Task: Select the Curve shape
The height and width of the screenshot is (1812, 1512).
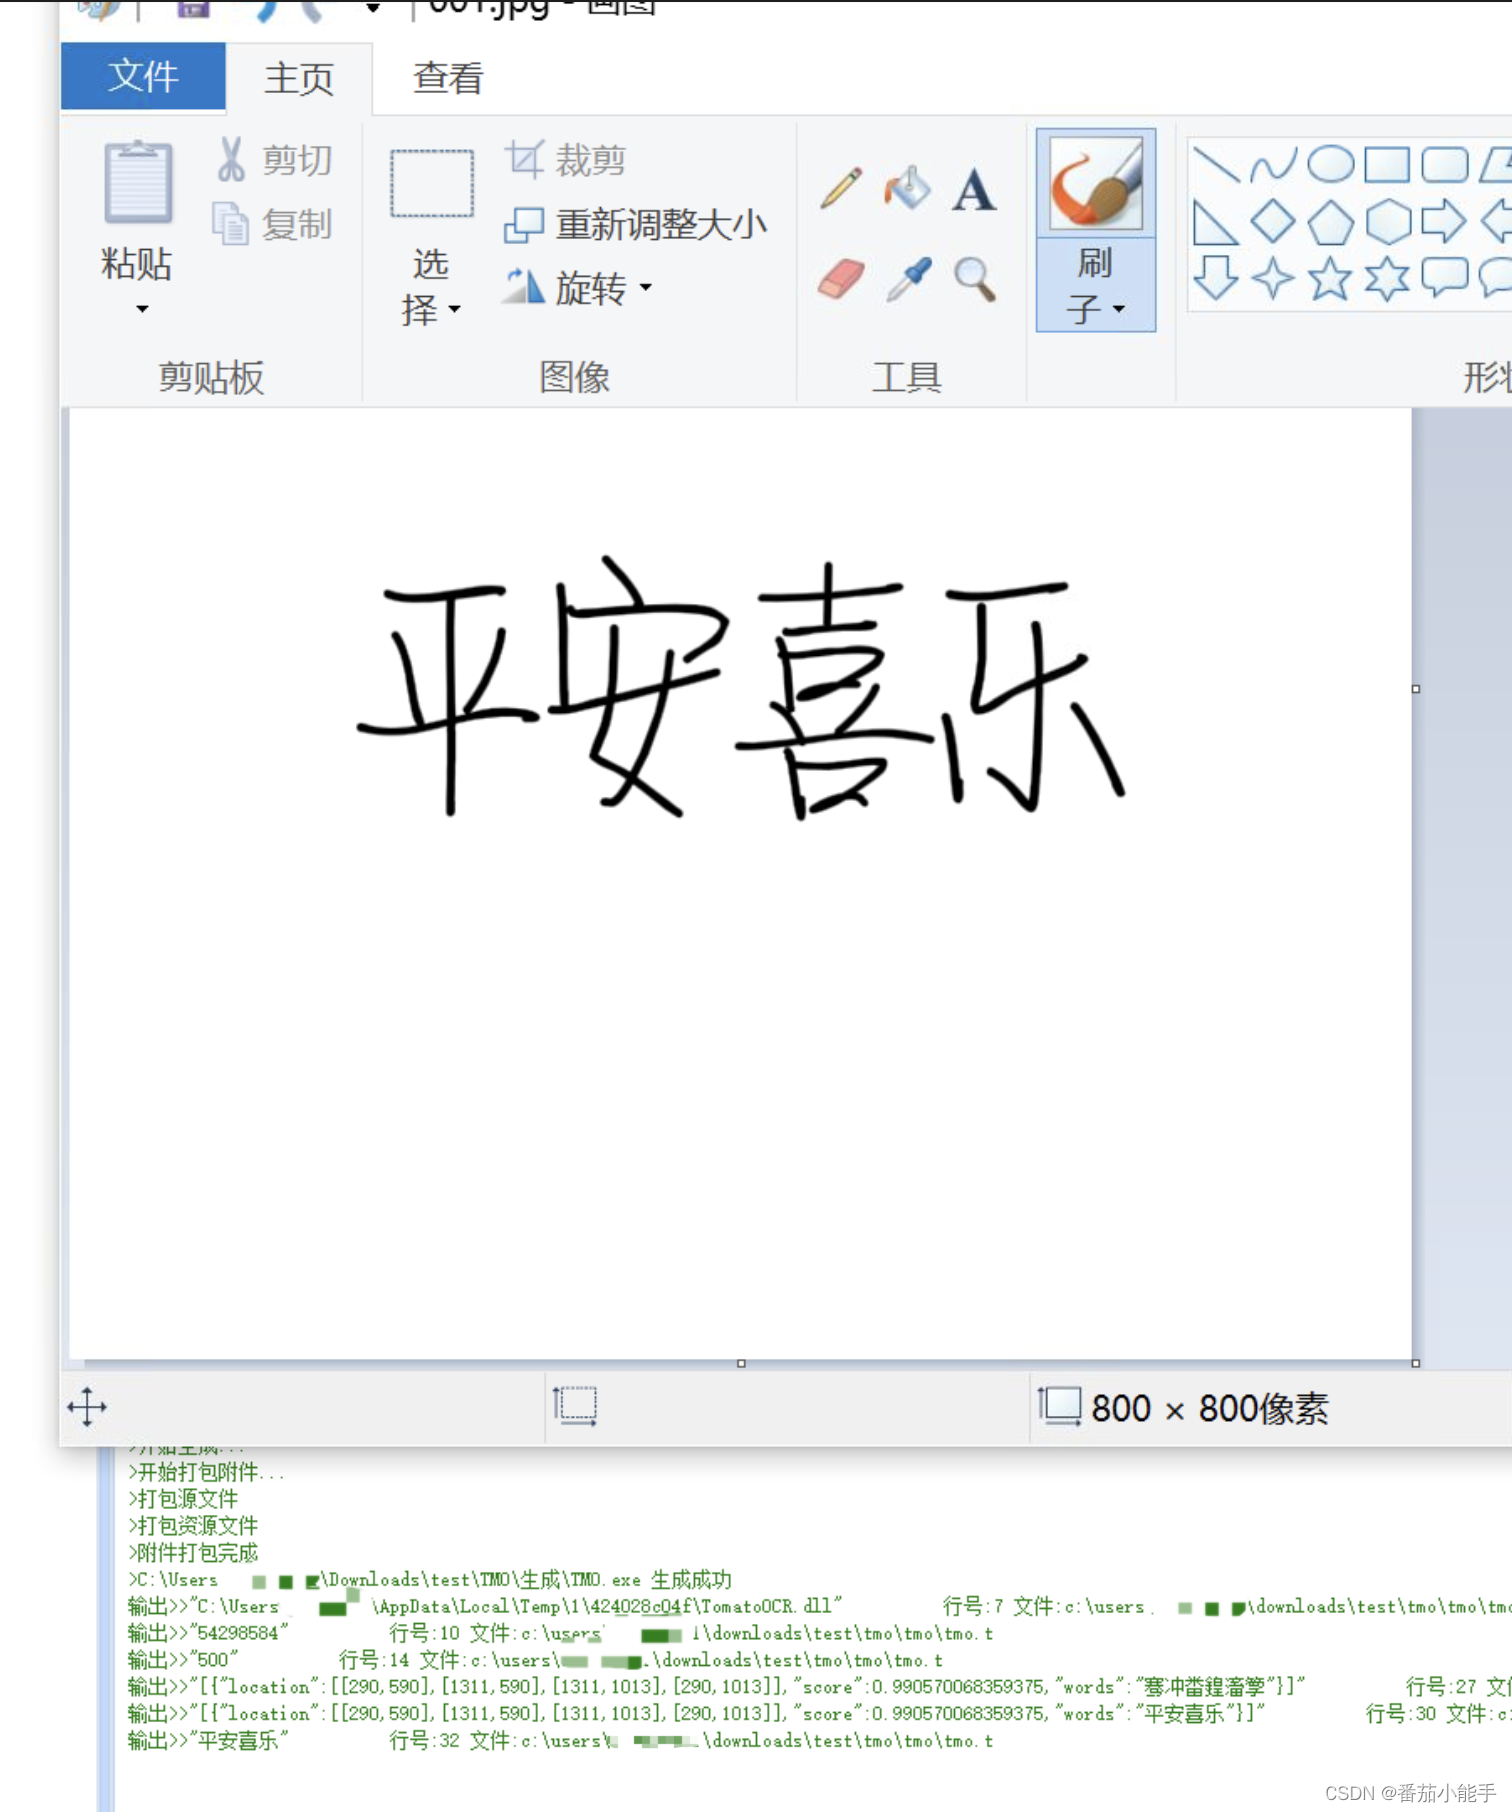Action: pos(1273,164)
